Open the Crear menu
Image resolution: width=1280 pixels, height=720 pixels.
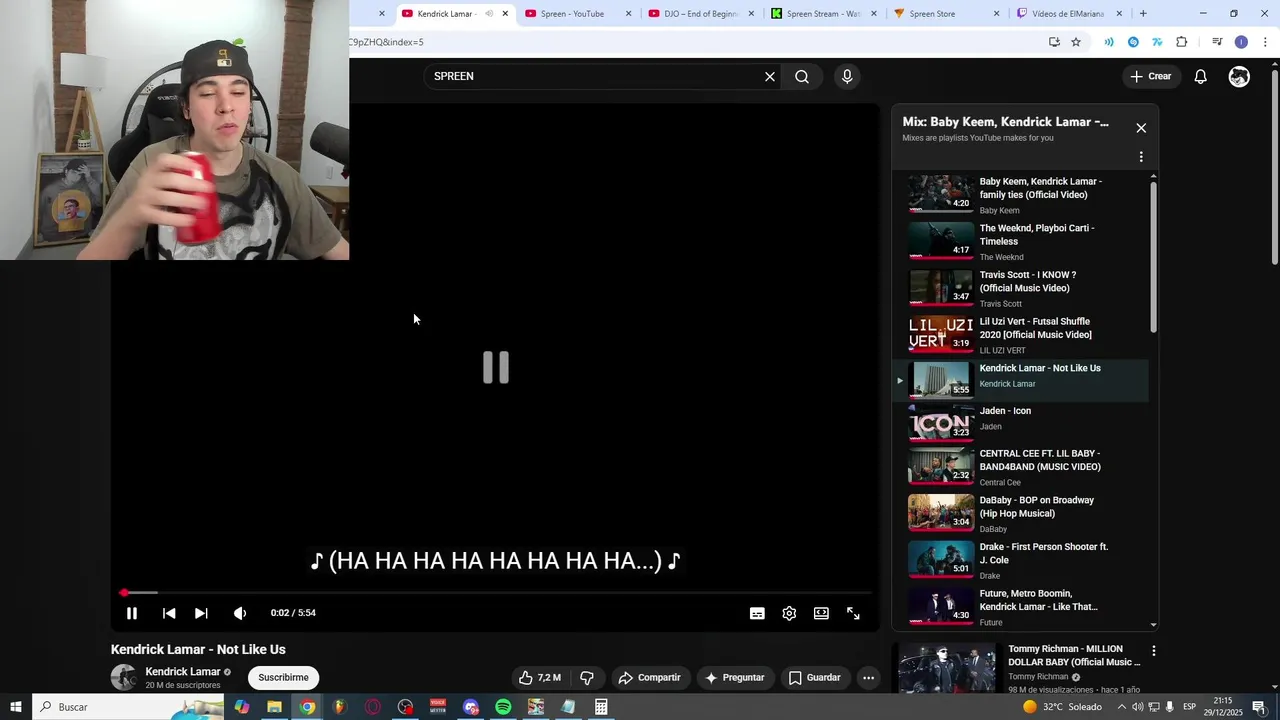(x=1150, y=76)
